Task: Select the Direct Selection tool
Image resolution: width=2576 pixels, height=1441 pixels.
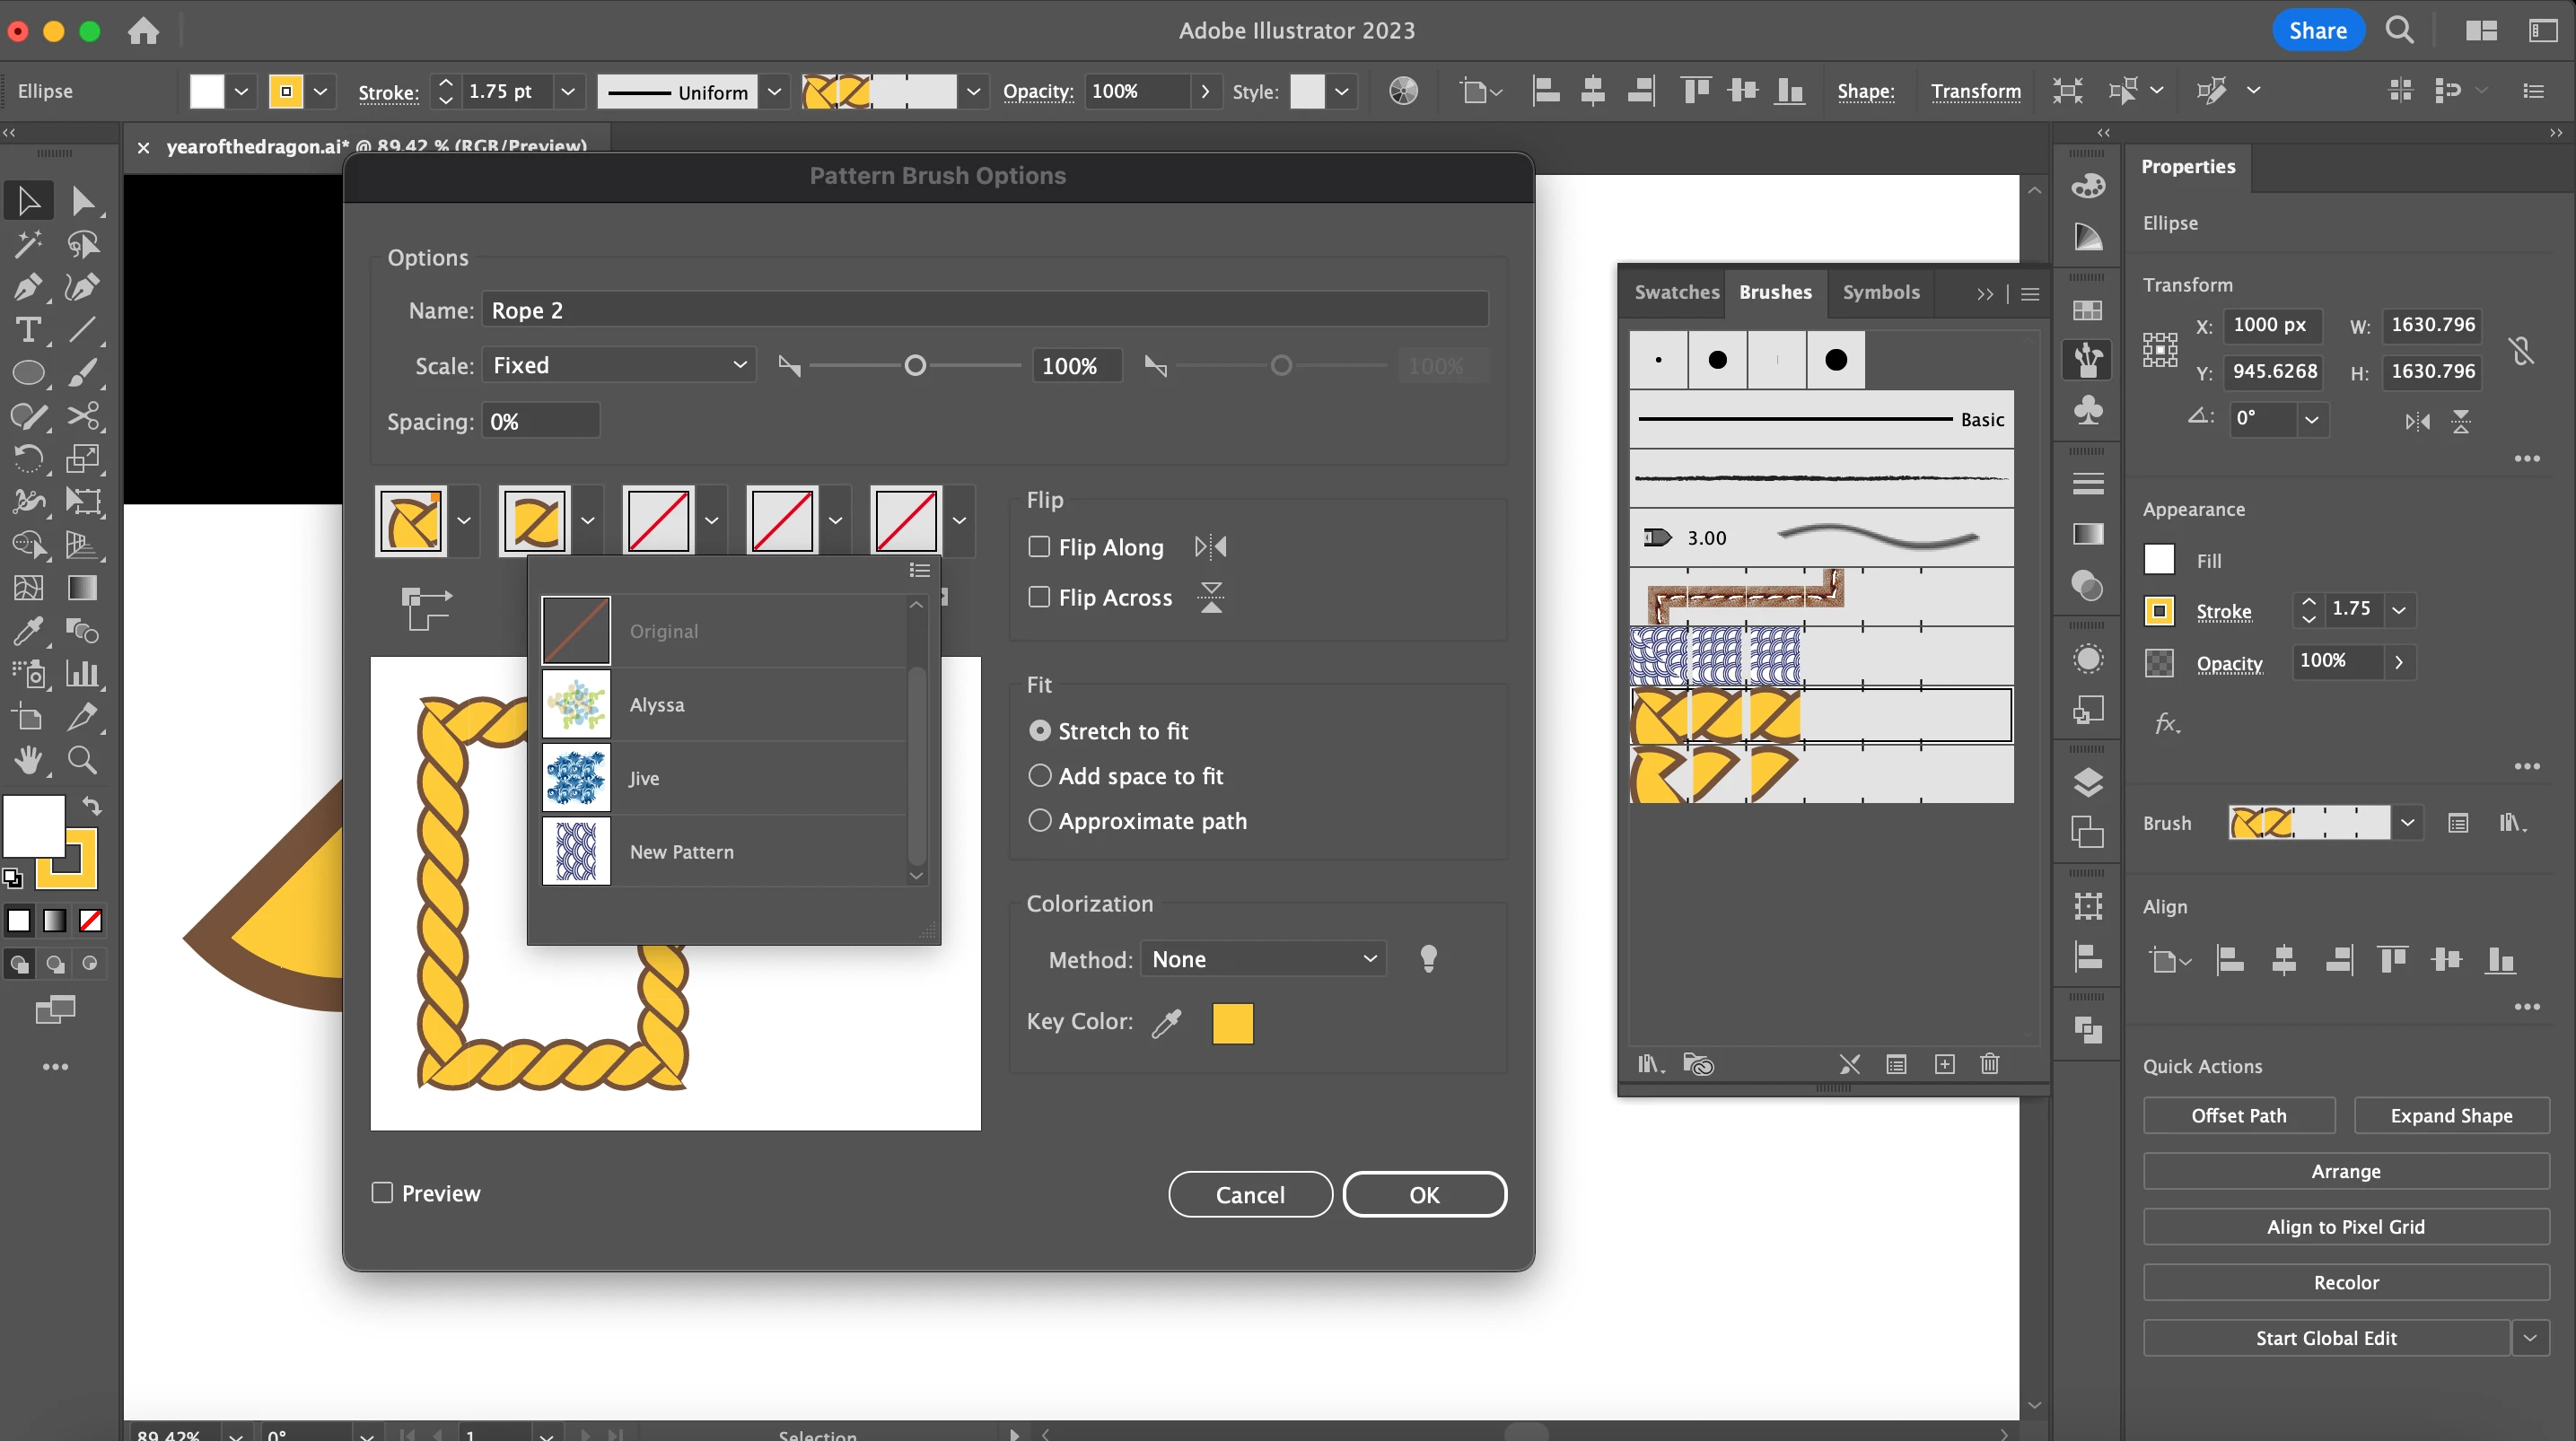Action: pyautogui.click(x=82, y=201)
